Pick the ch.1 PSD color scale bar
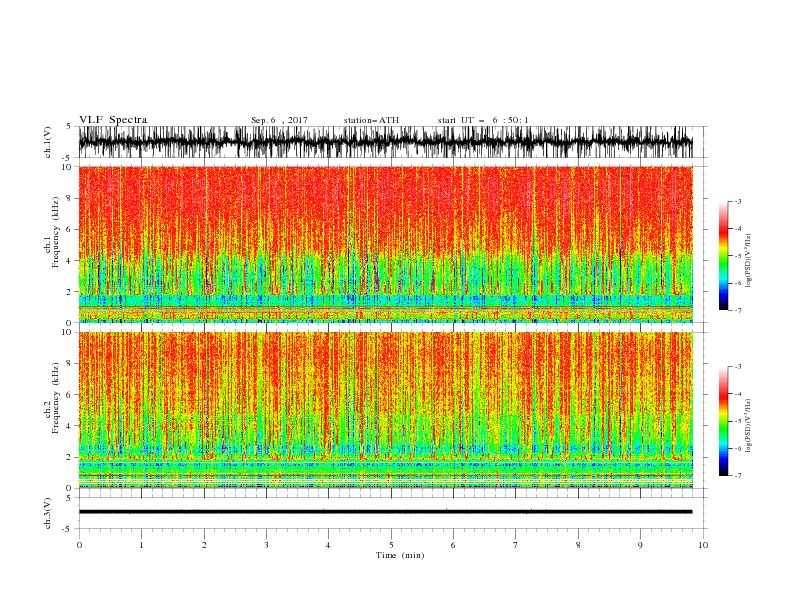The image size is (792, 612). pos(723,255)
